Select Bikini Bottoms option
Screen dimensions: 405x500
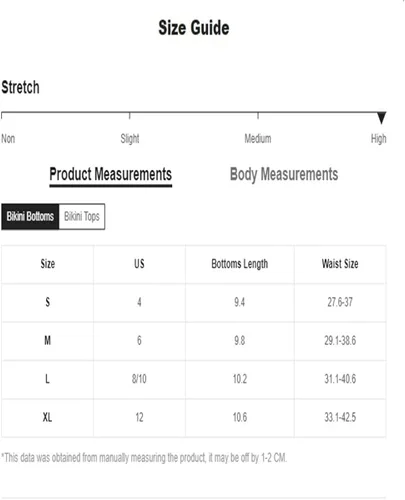[x=30, y=217]
